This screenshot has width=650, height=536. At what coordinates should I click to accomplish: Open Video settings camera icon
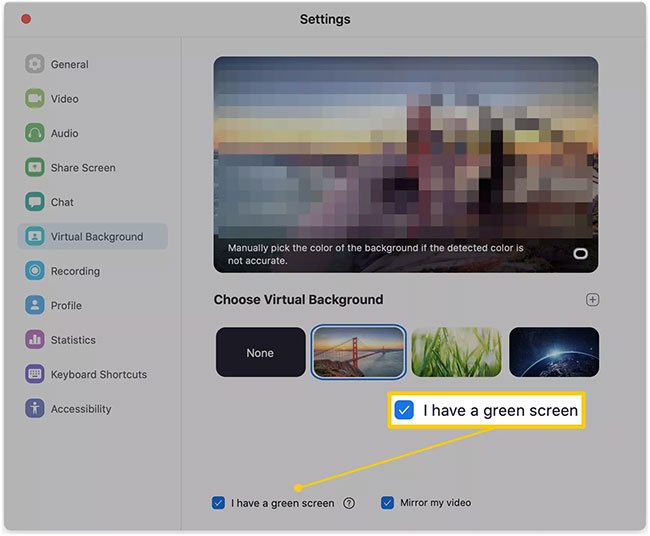click(35, 99)
